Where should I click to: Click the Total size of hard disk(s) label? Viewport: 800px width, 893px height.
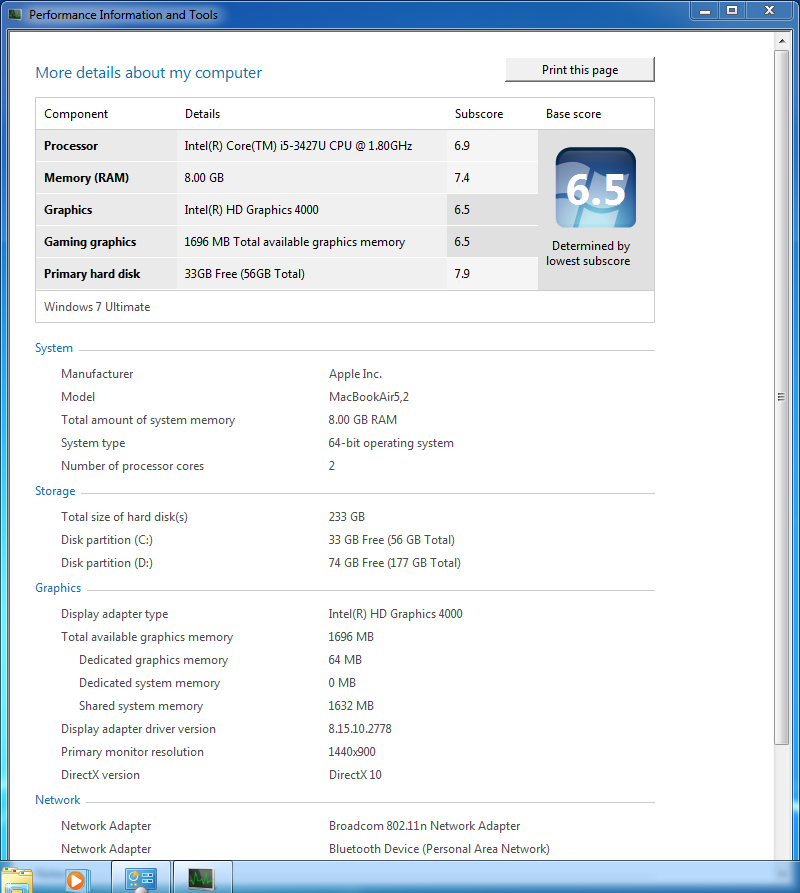(x=124, y=517)
